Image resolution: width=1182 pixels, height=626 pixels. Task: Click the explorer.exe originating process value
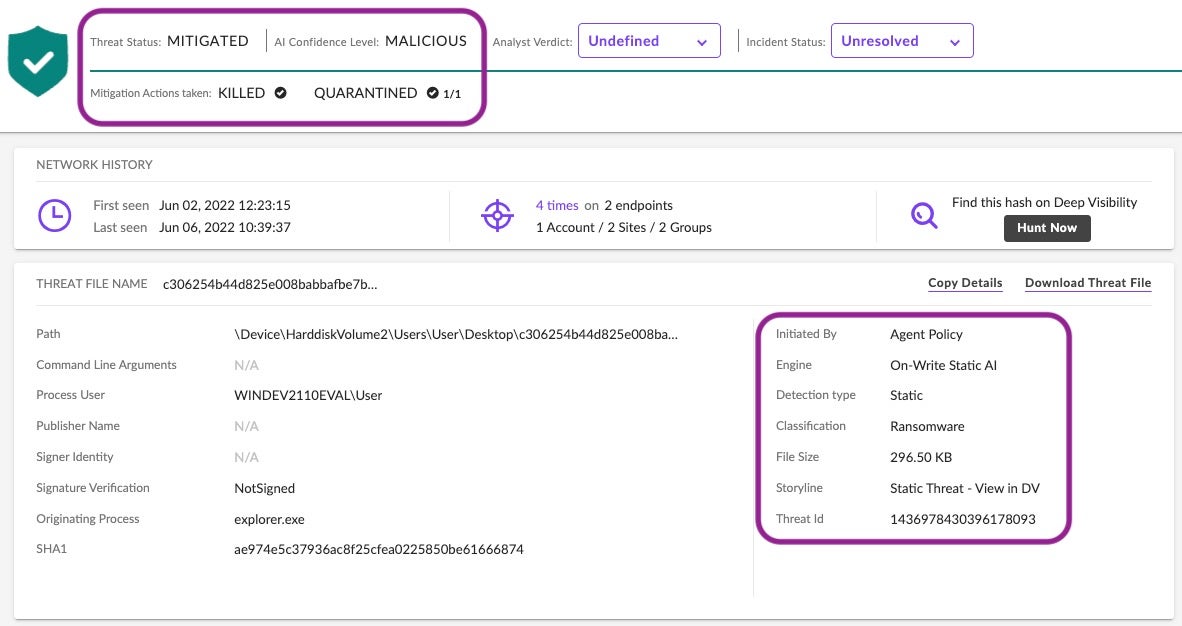pyautogui.click(x=269, y=519)
